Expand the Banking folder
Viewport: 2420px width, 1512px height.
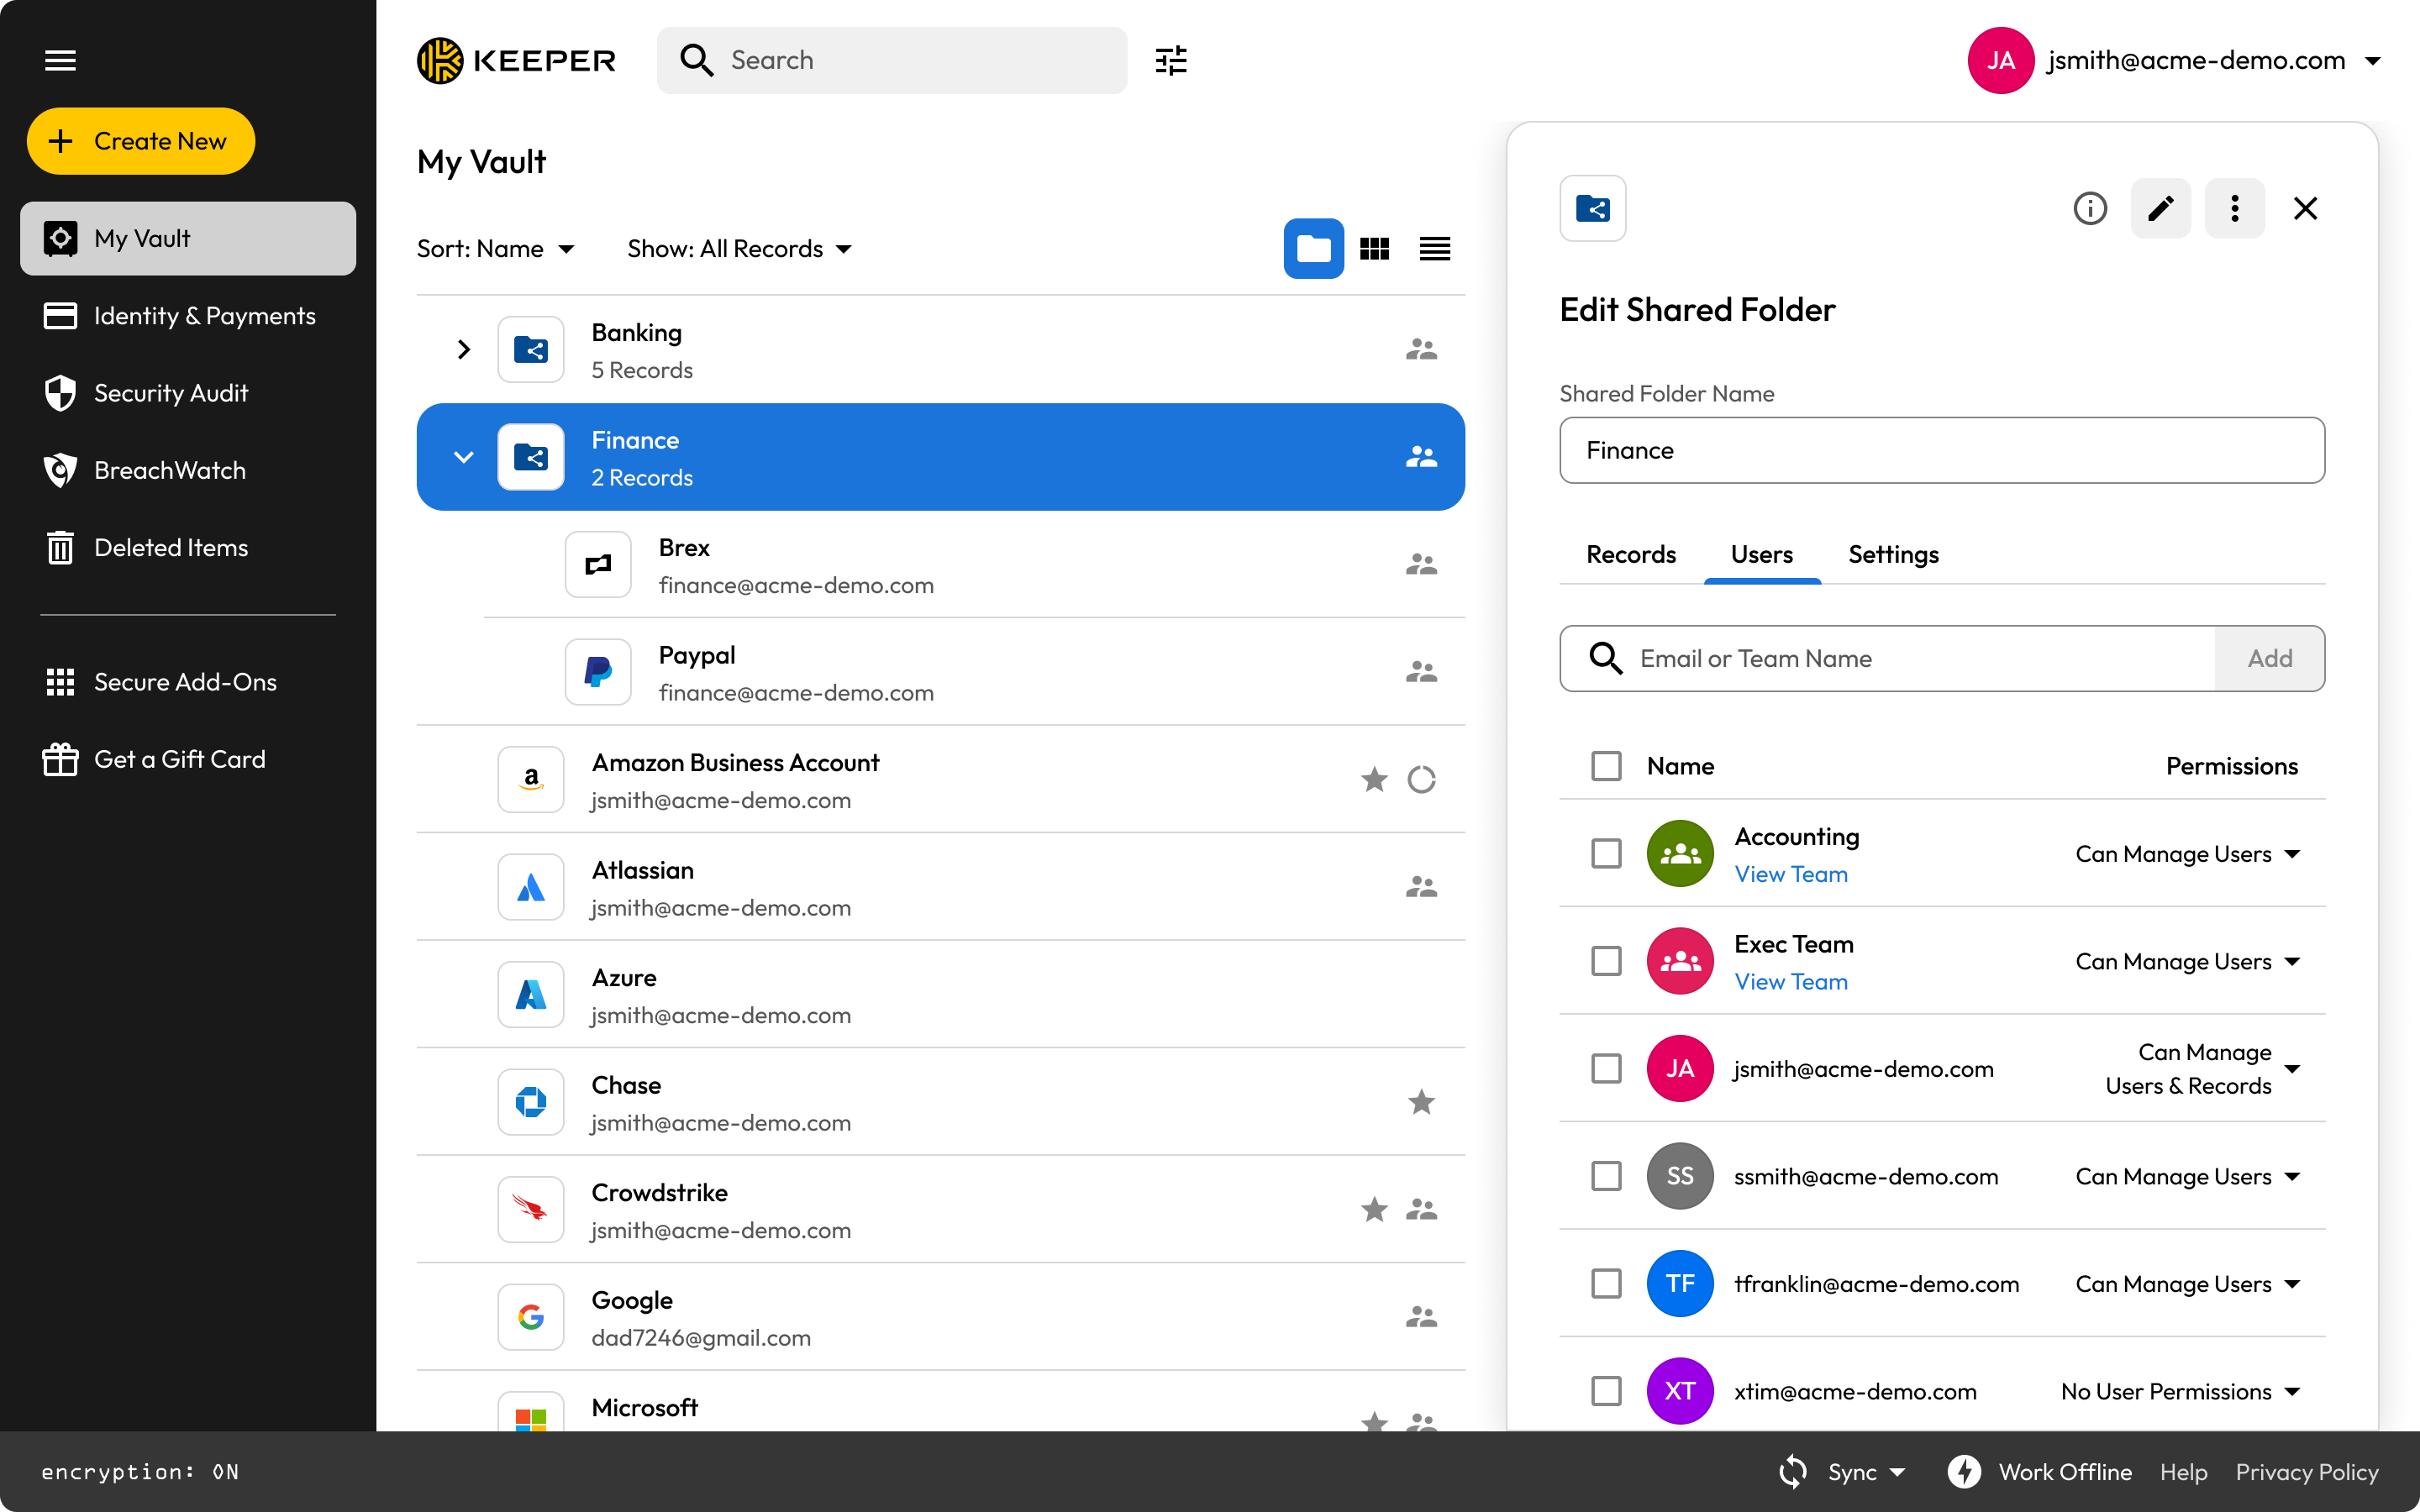pyautogui.click(x=463, y=349)
